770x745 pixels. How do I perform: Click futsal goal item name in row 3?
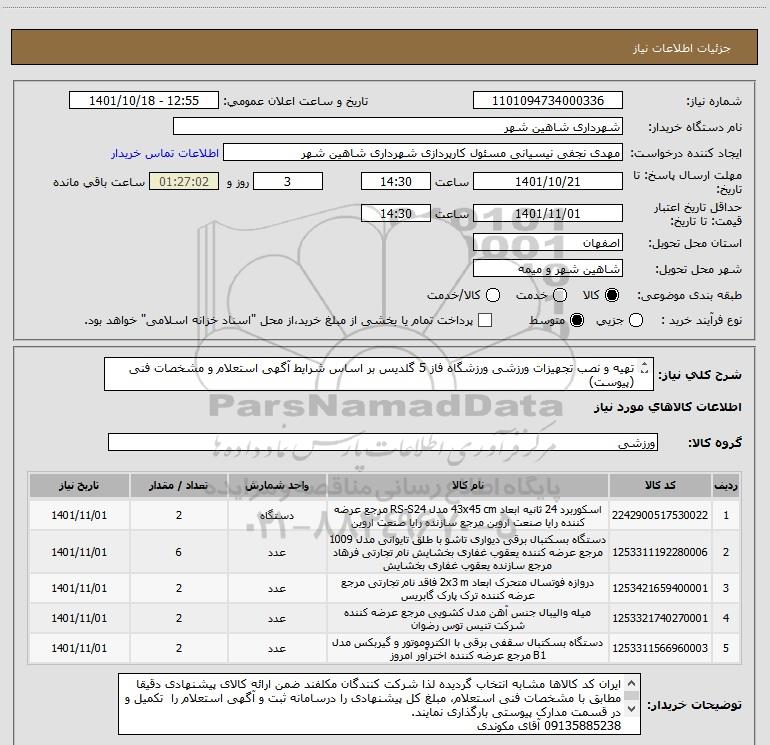tap(468, 588)
